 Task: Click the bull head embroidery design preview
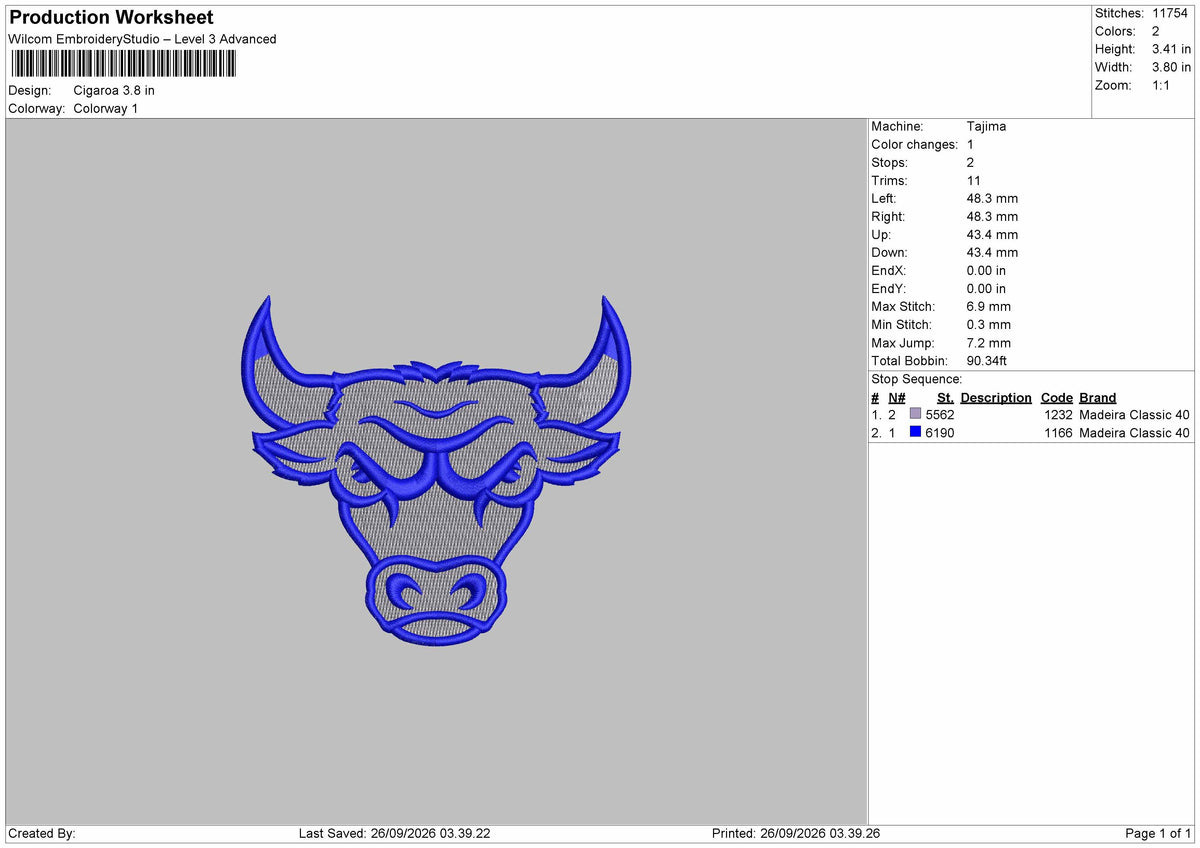pos(436,469)
